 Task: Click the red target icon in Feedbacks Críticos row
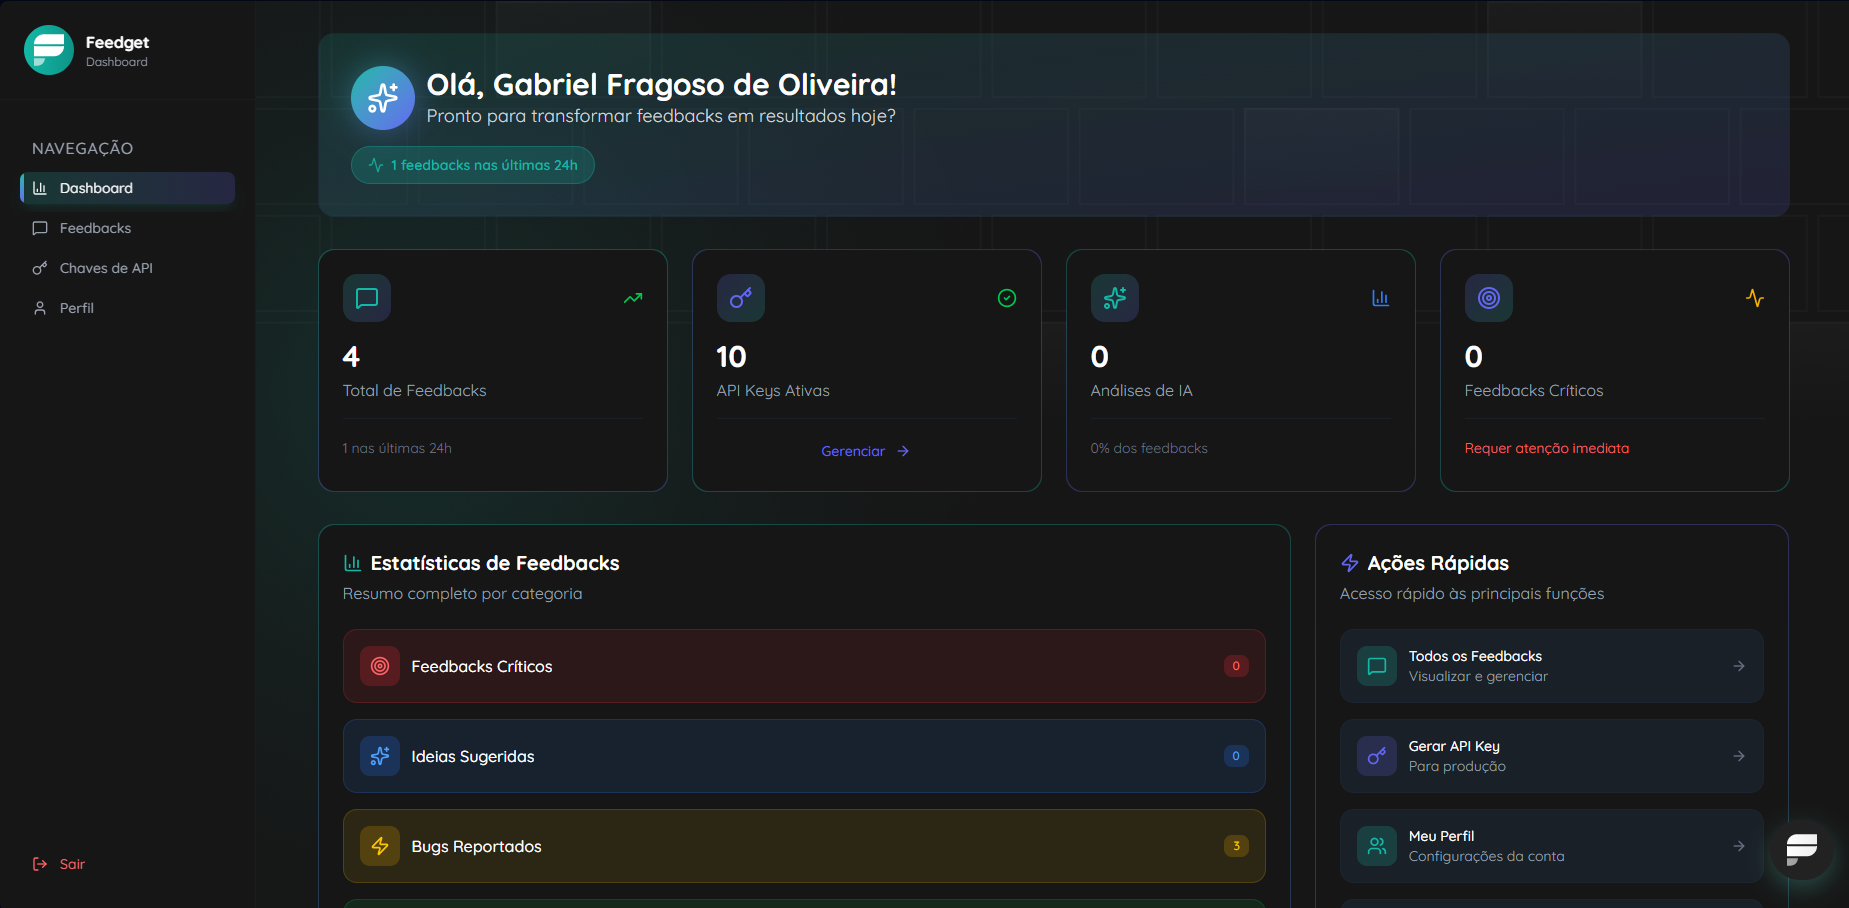[380, 666]
